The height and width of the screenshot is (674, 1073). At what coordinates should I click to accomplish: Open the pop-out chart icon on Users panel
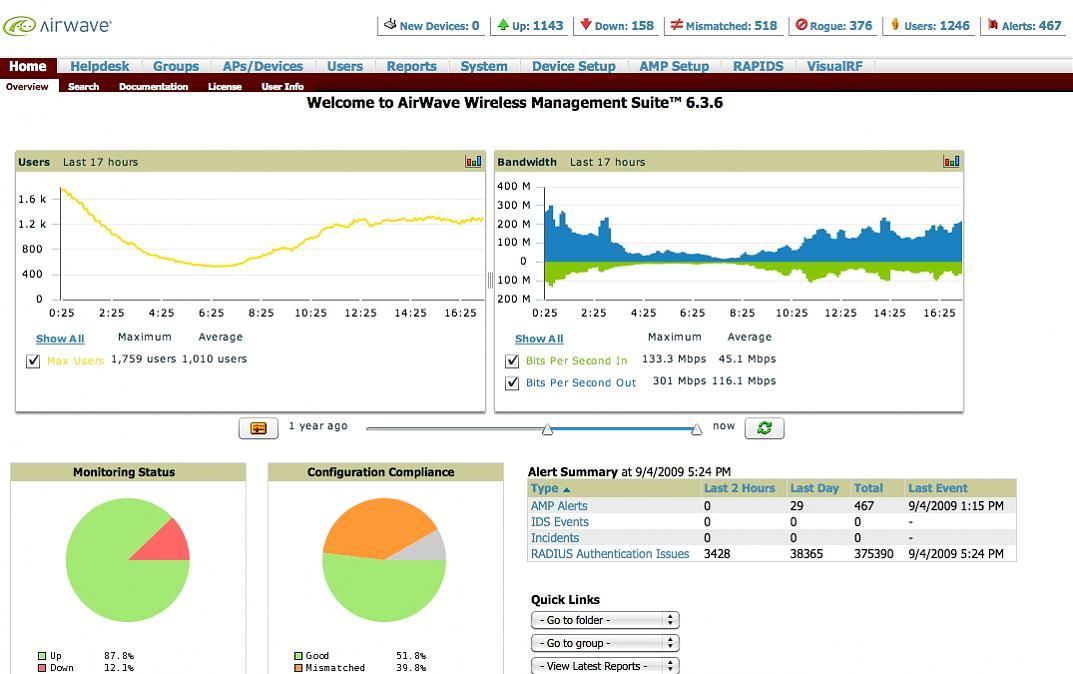471,161
